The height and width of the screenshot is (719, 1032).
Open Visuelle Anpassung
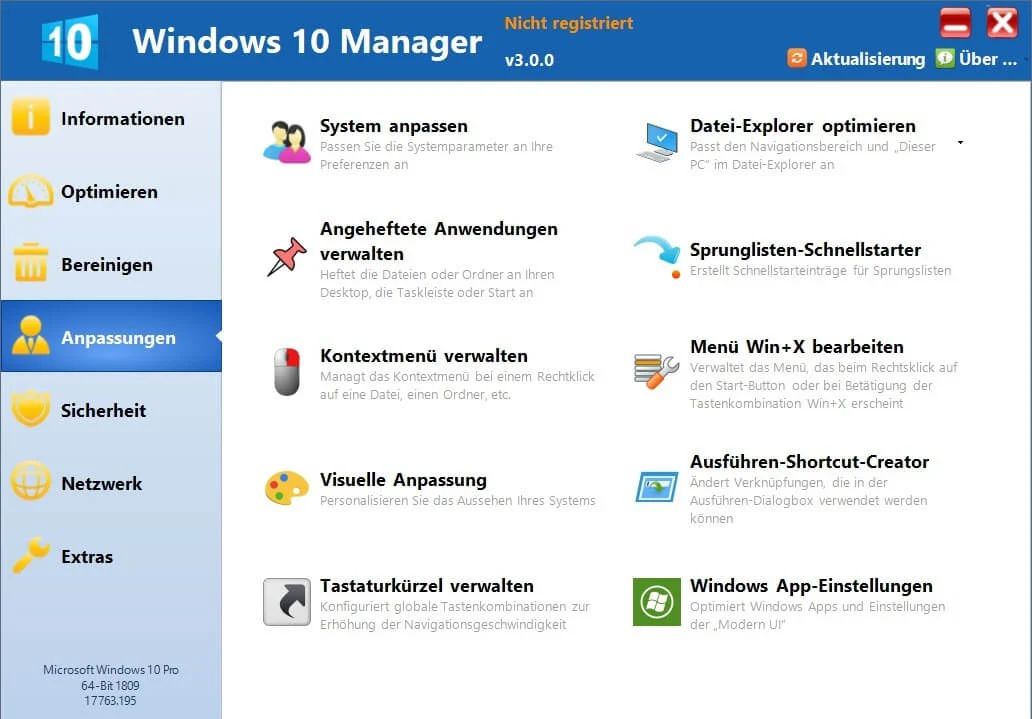[403, 480]
